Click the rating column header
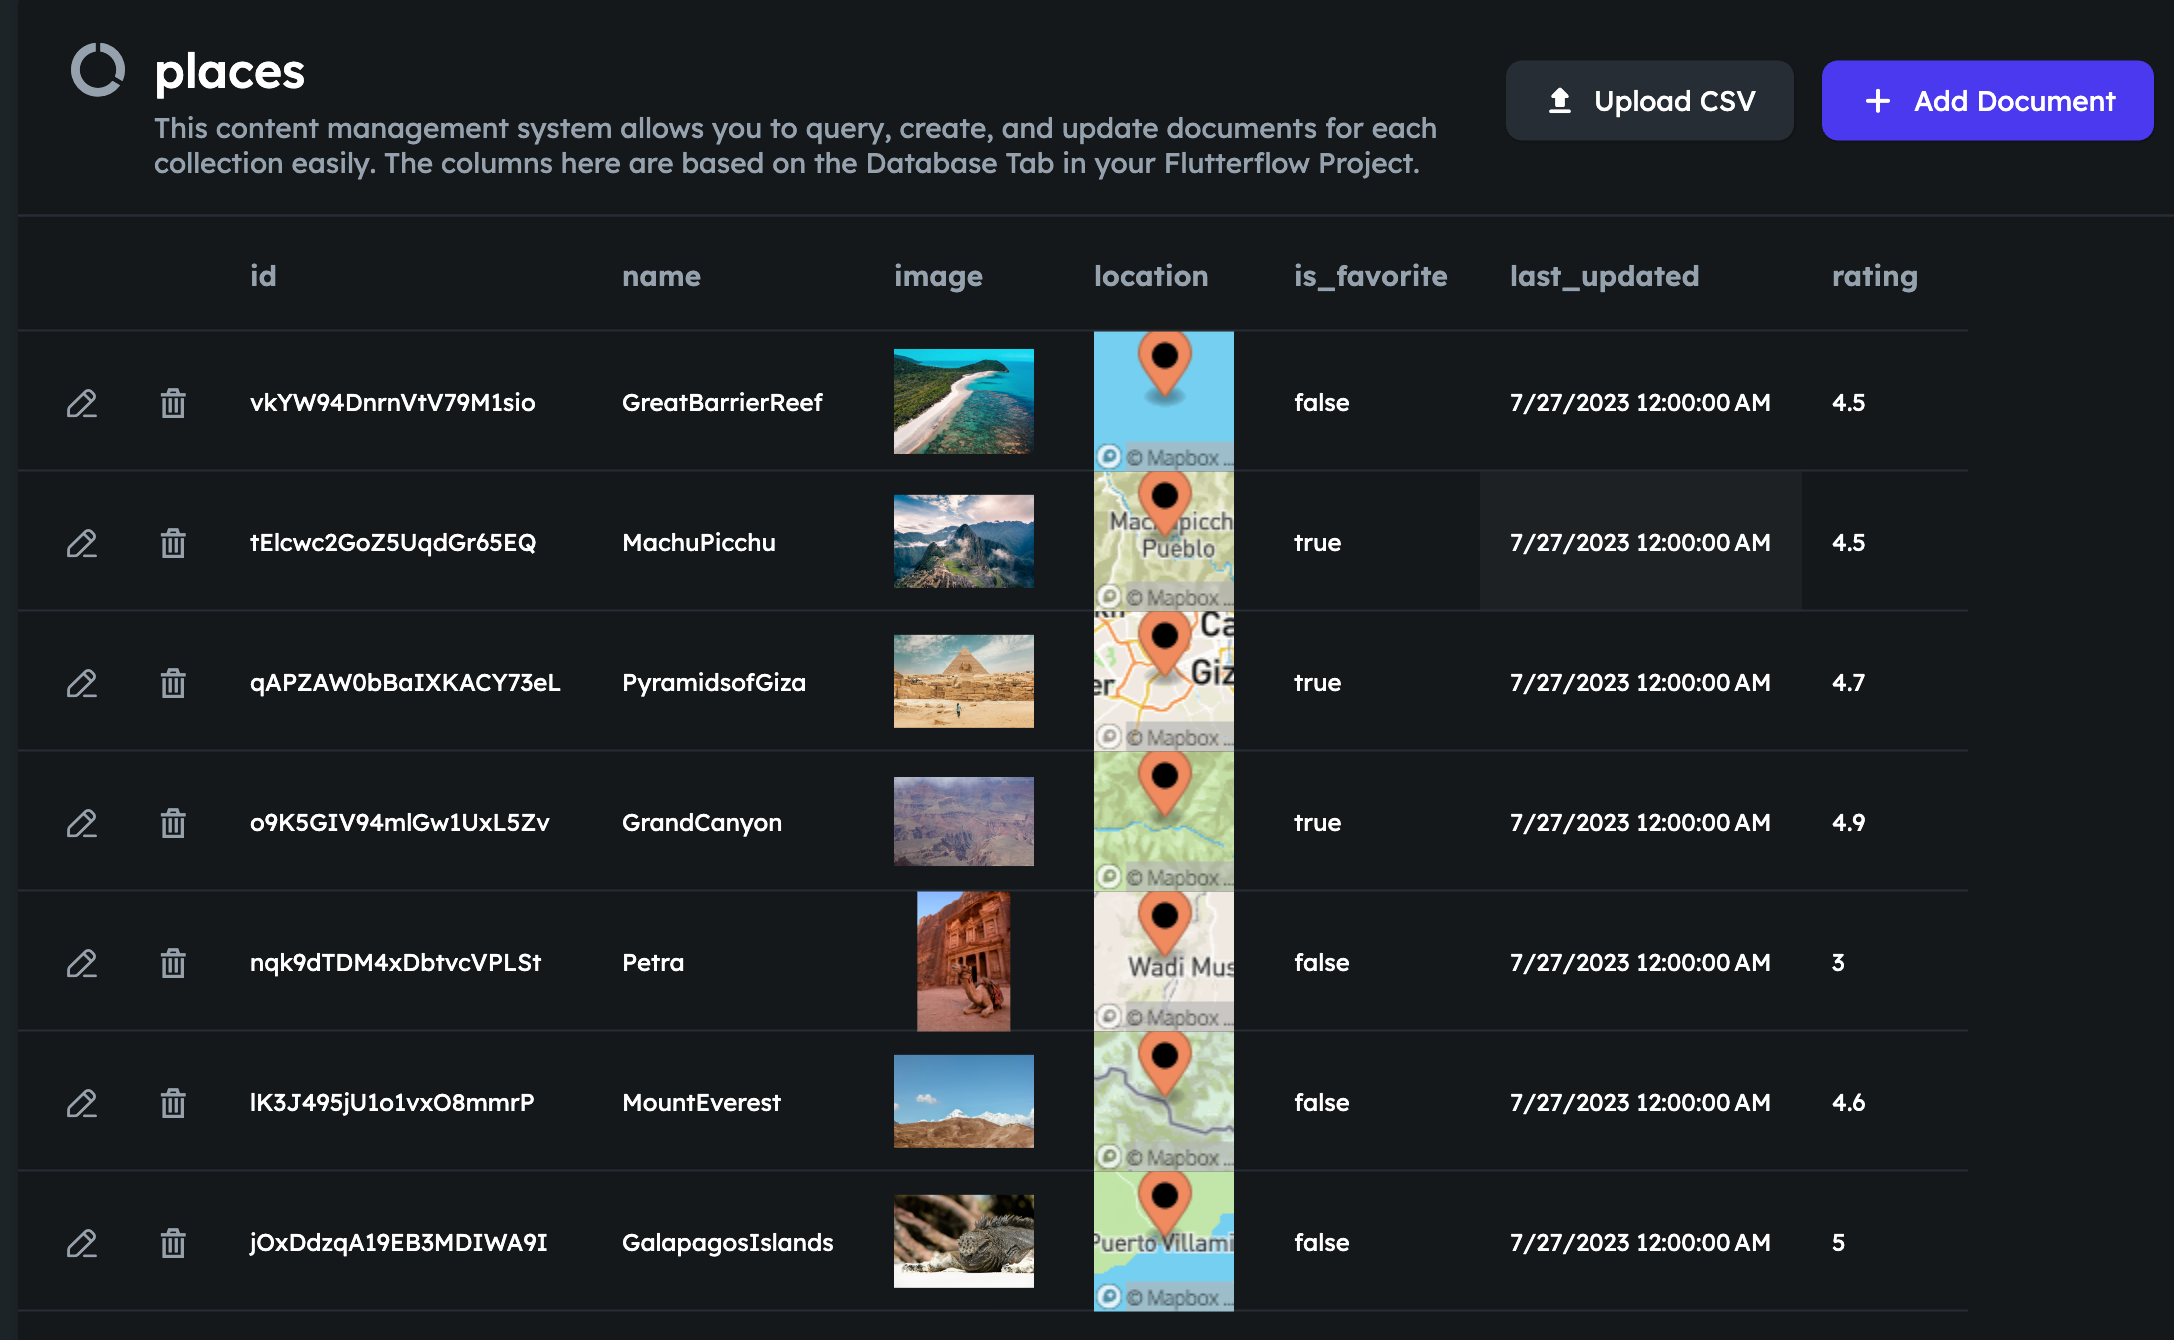Image resolution: width=2174 pixels, height=1340 pixels. tap(1874, 276)
